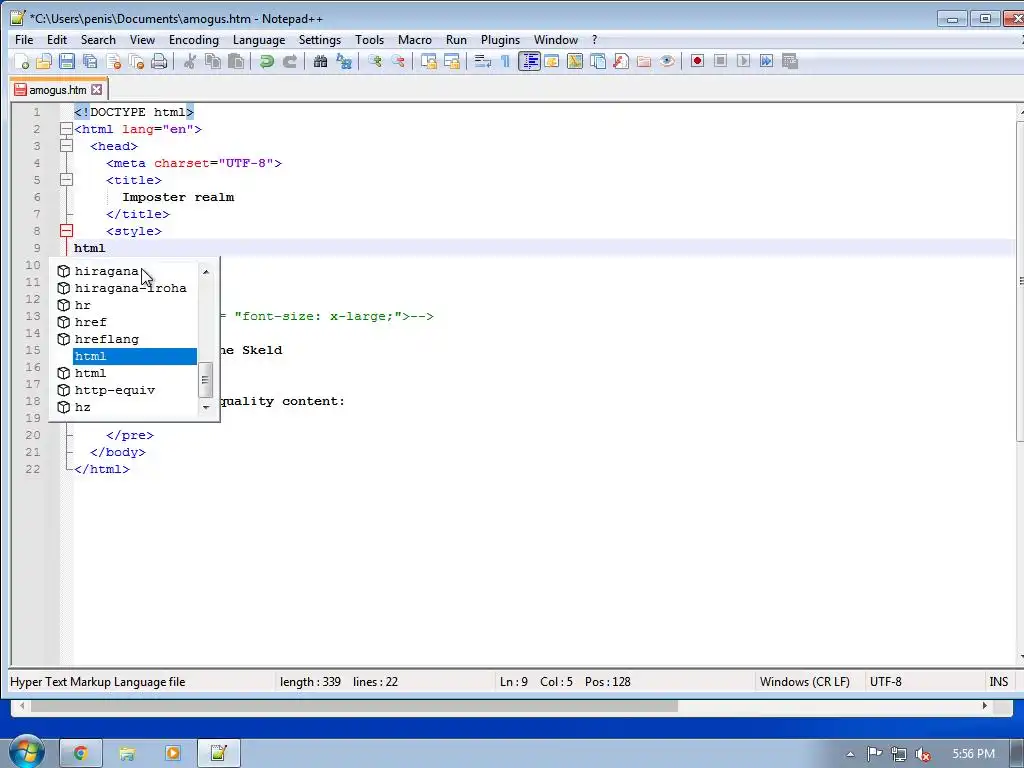The image size is (1024, 768).
Task: Click Save Recorded Macro icon
Action: pyautogui.click(x=790, y=61)
